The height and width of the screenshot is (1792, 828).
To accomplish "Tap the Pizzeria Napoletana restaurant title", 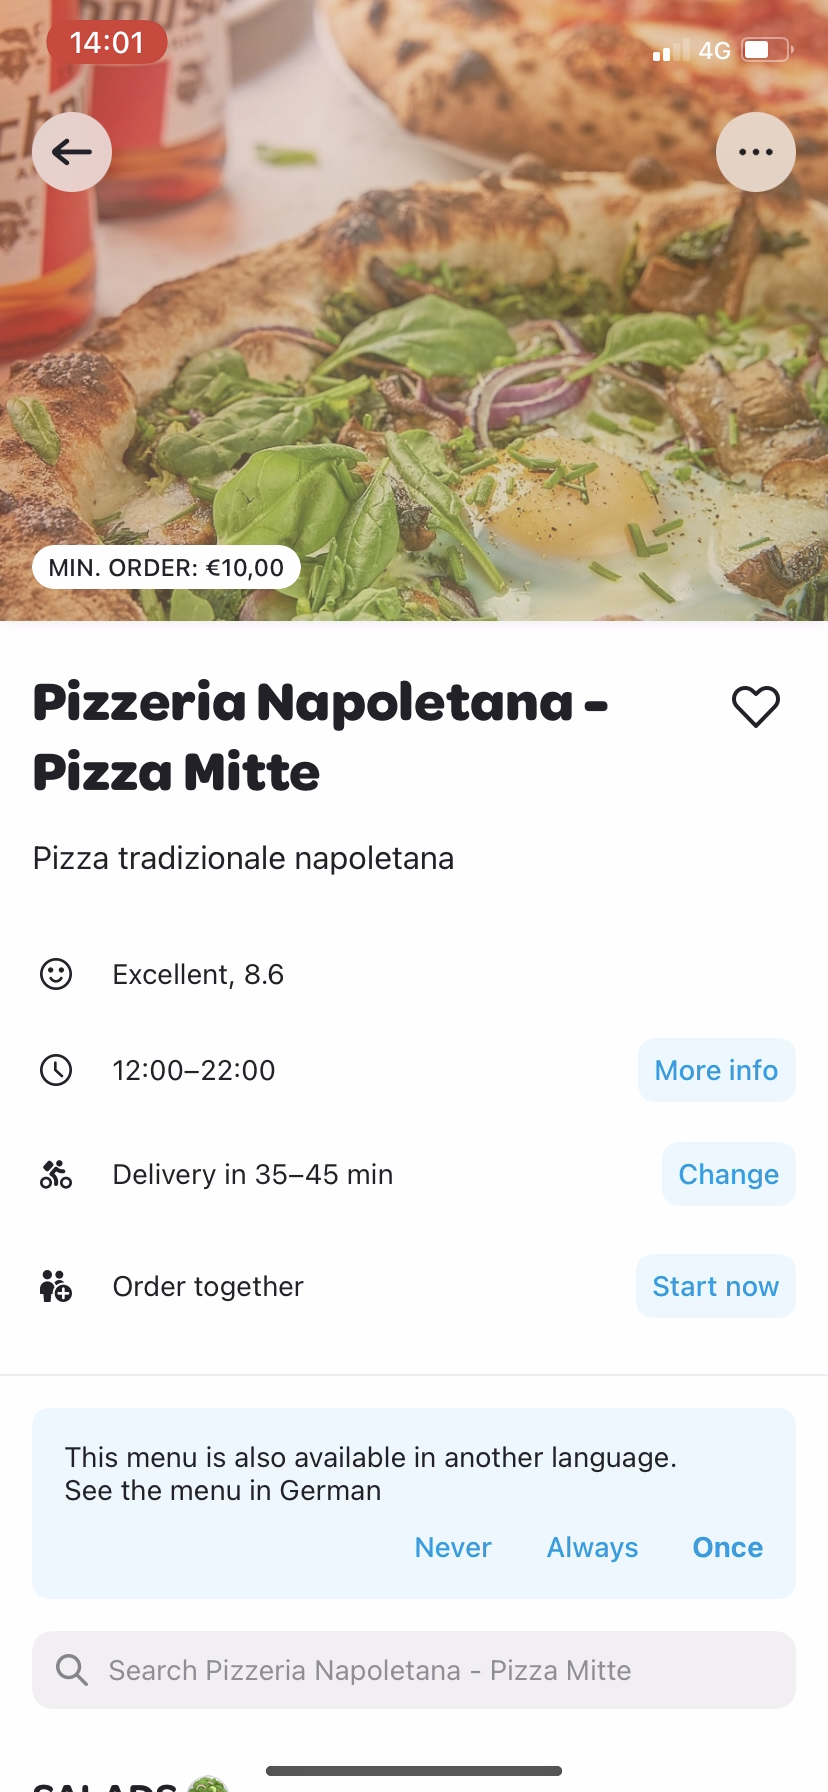I will click(x=320, y=736).
